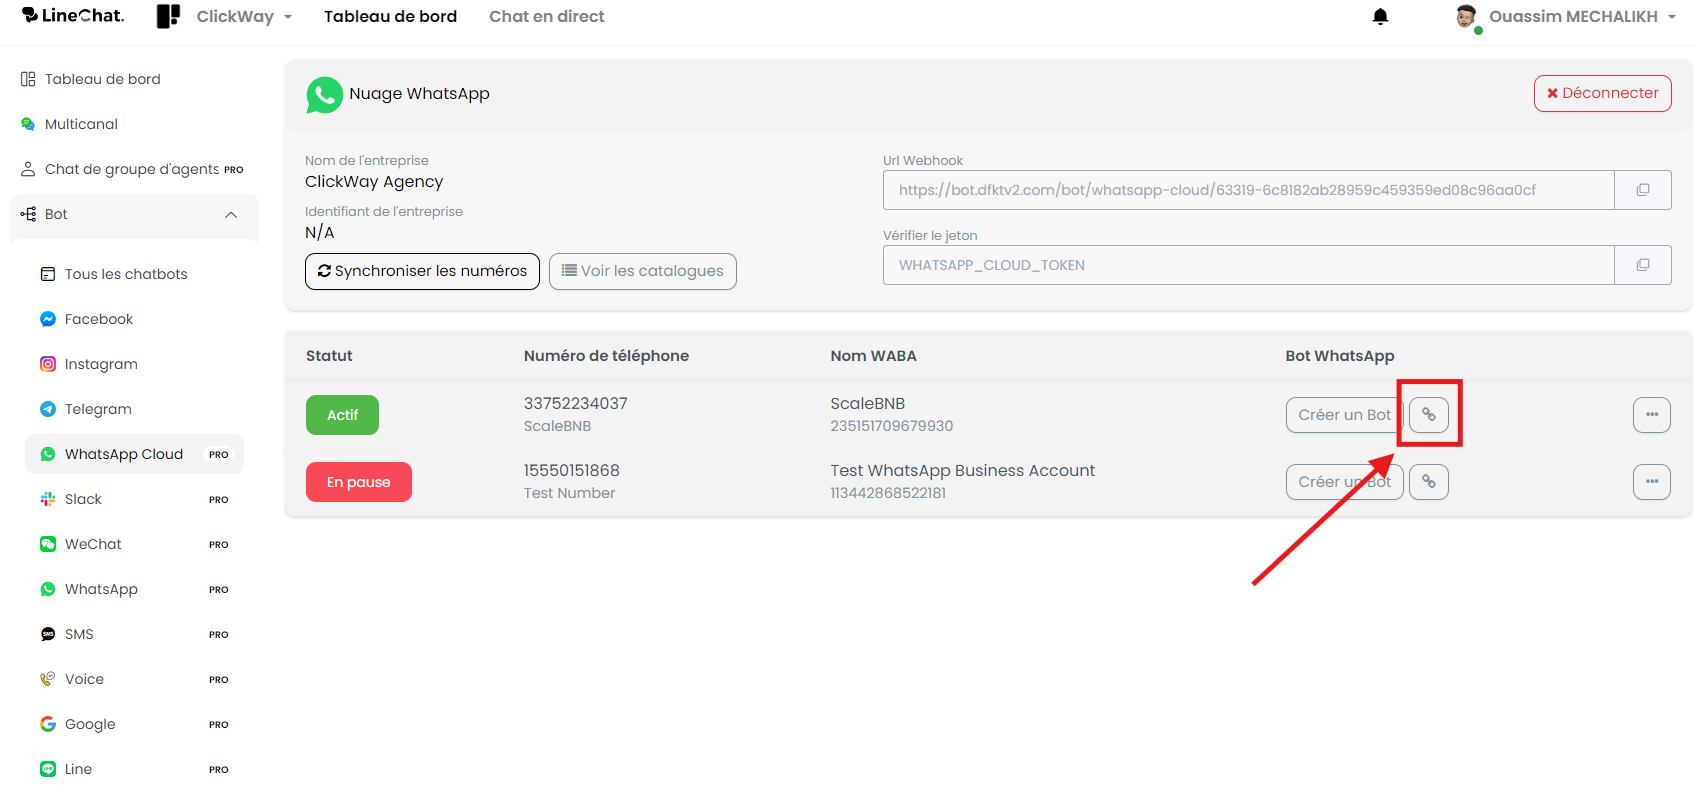Click the WhatsApp Cloud sidebar icon
This screenshot has width=1695, height=801.
pyautogui.click(x=48, y=454)
